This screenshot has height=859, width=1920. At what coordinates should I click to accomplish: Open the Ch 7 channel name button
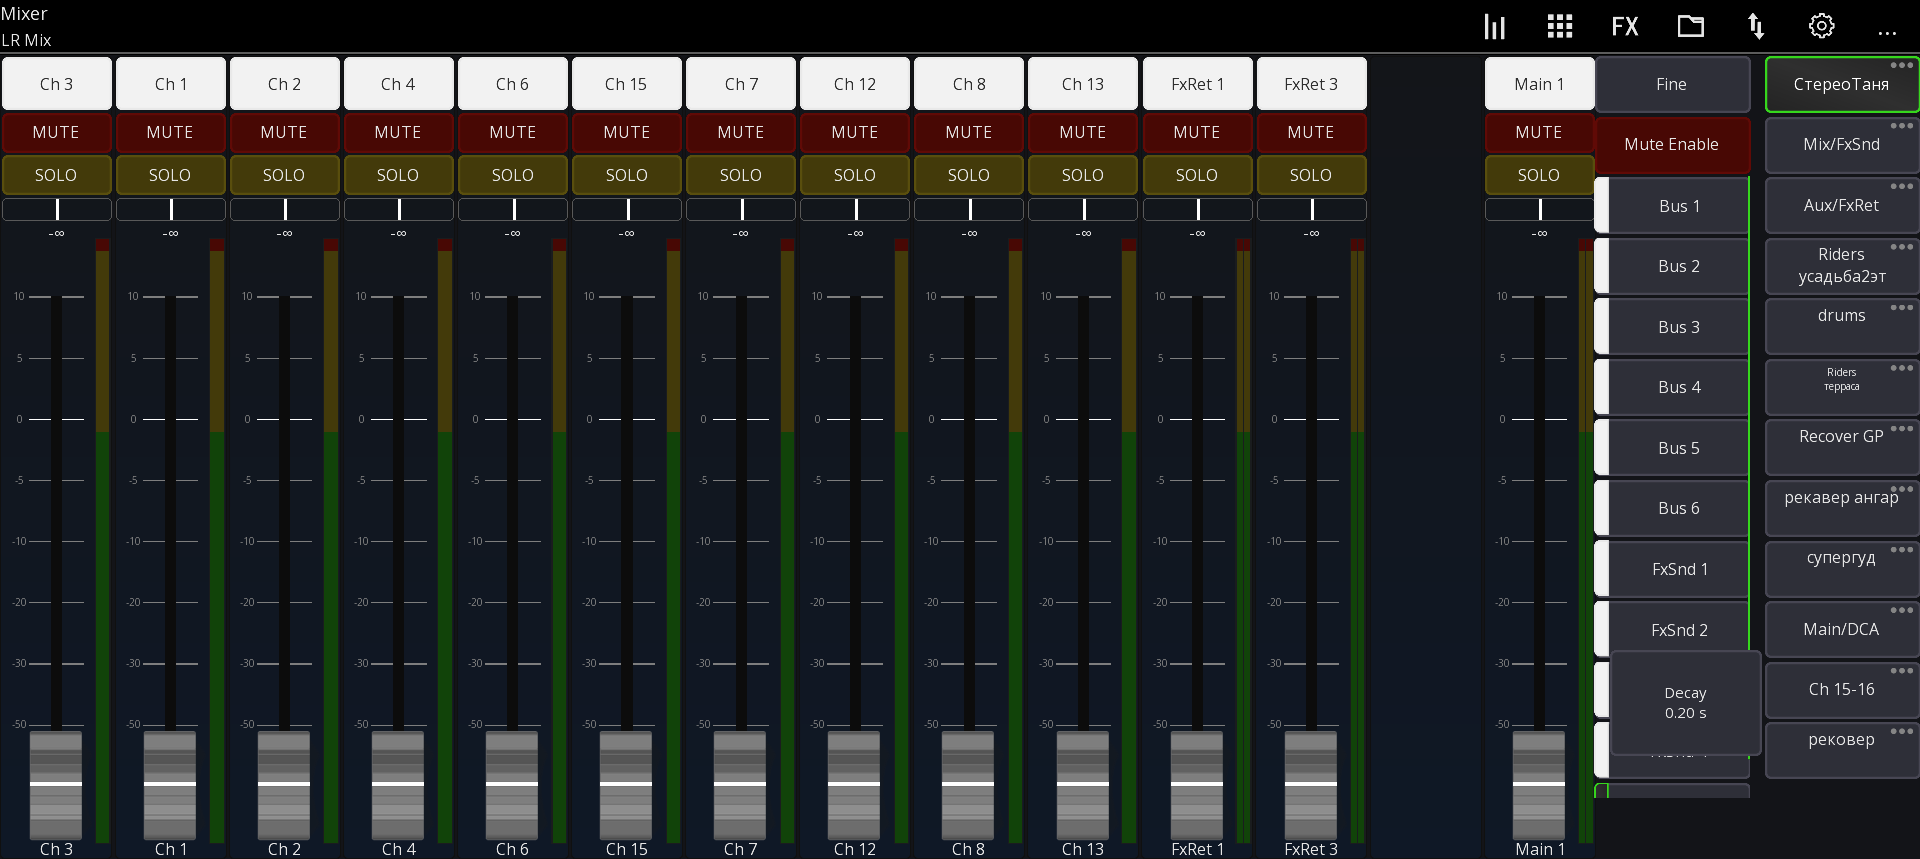741,84
